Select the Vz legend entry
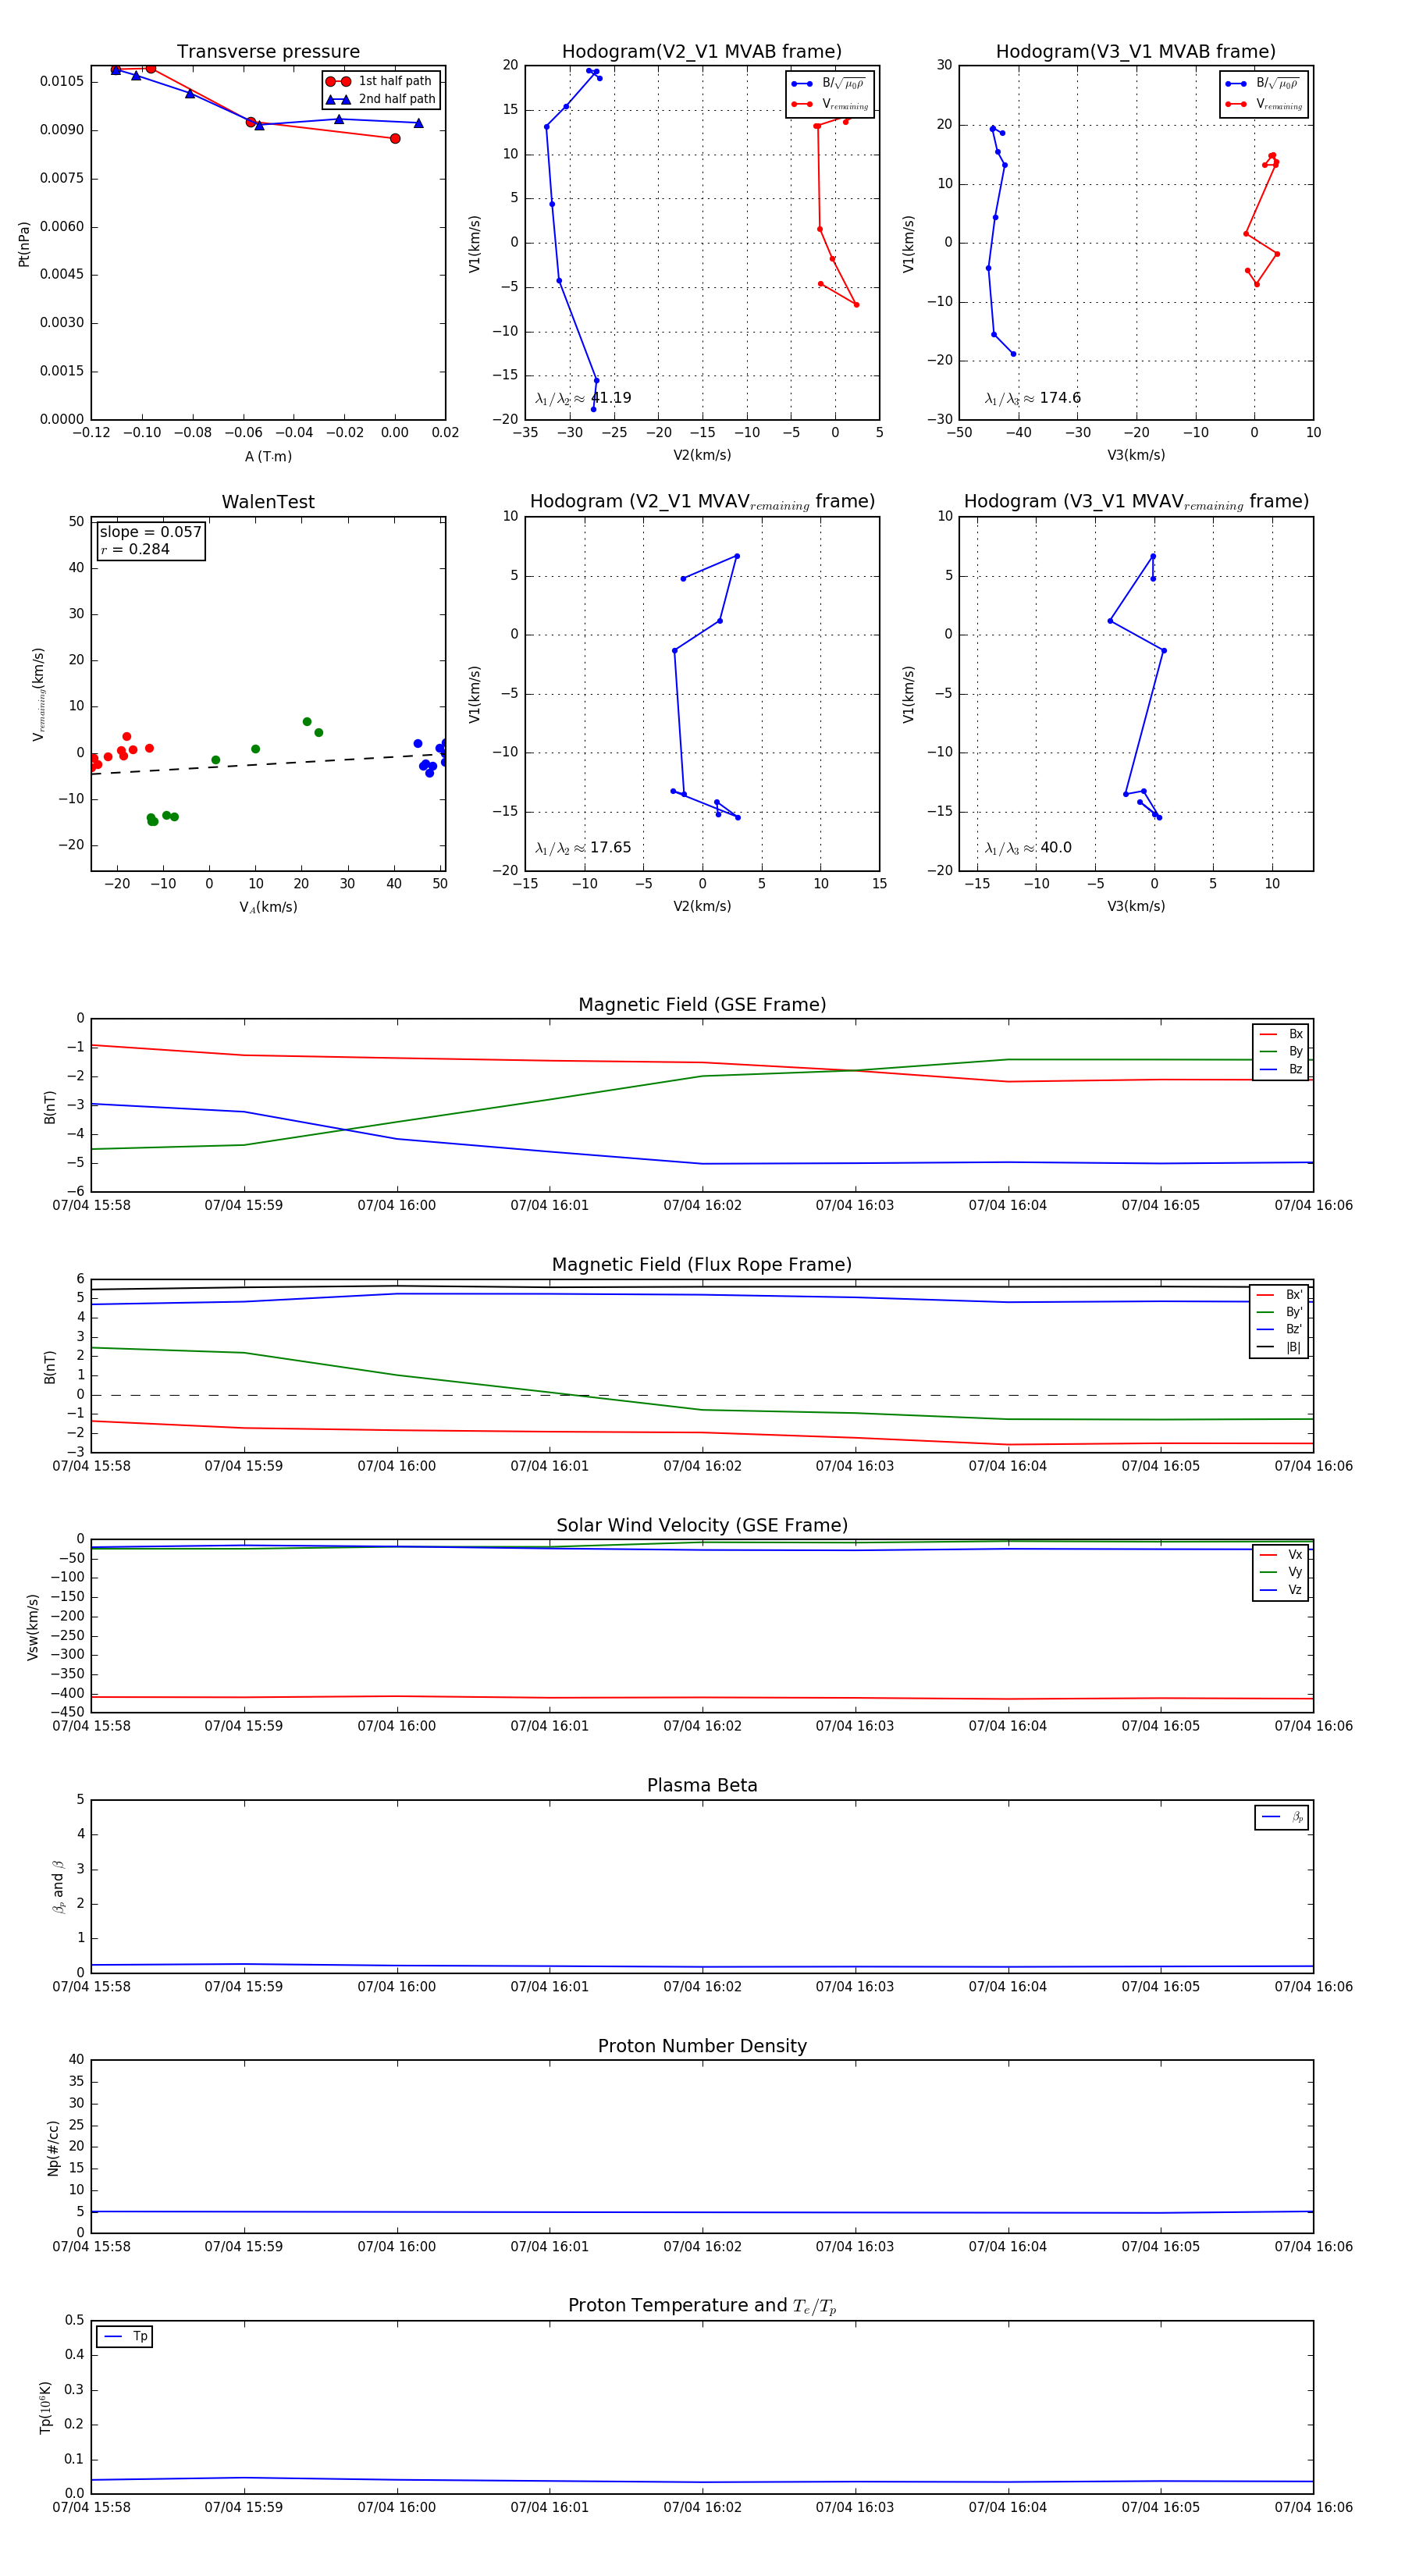The width and height of the screenshot is (1405, 2576). point(1282,1590)
